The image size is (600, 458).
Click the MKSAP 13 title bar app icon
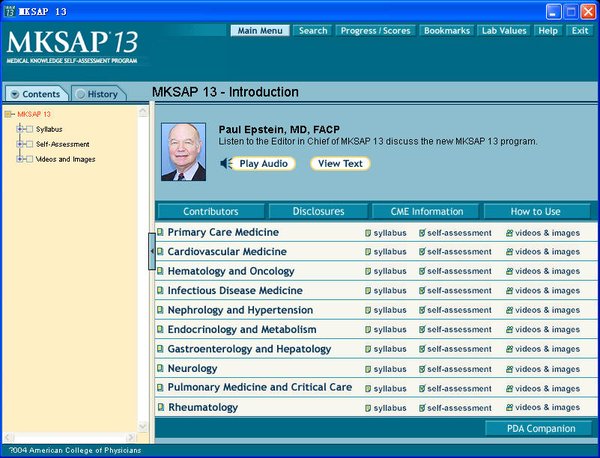10,11
